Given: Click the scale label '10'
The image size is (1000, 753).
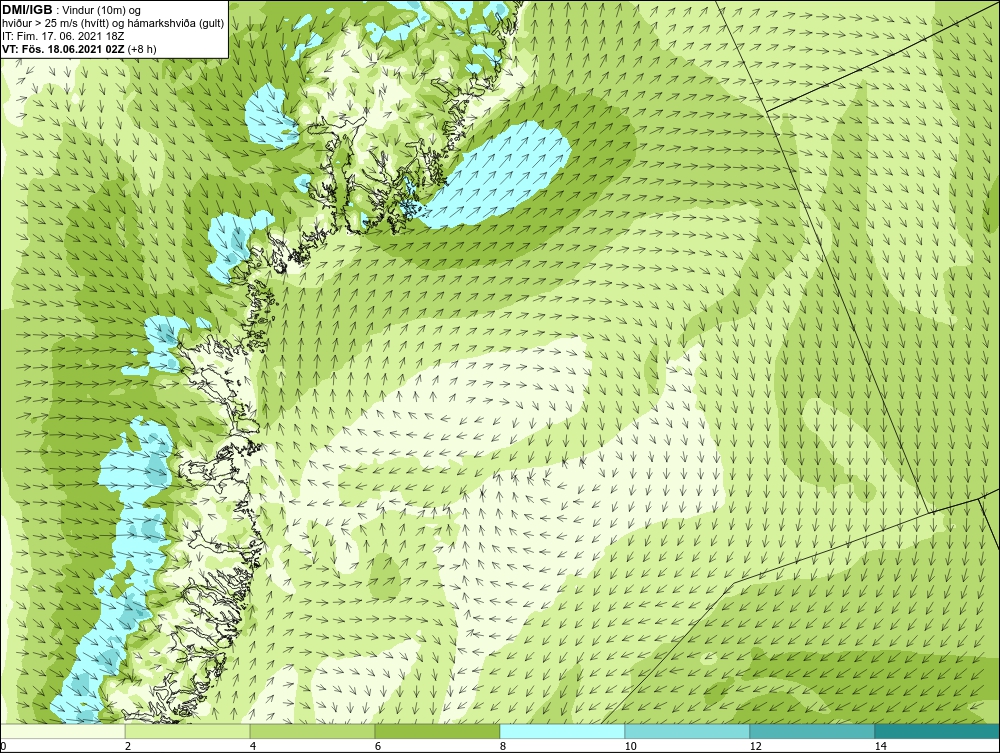Looking at the screenshot, I should 631,747.
